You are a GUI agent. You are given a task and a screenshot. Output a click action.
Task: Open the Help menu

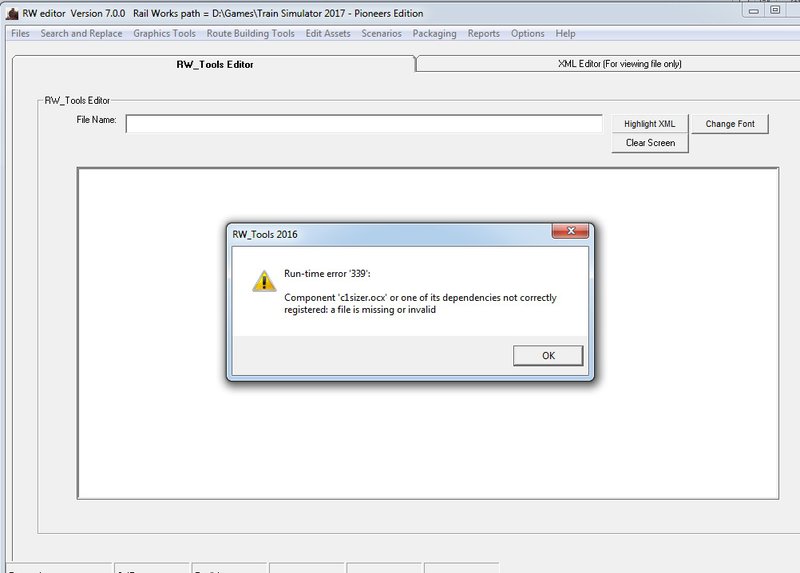coord(565,34)
